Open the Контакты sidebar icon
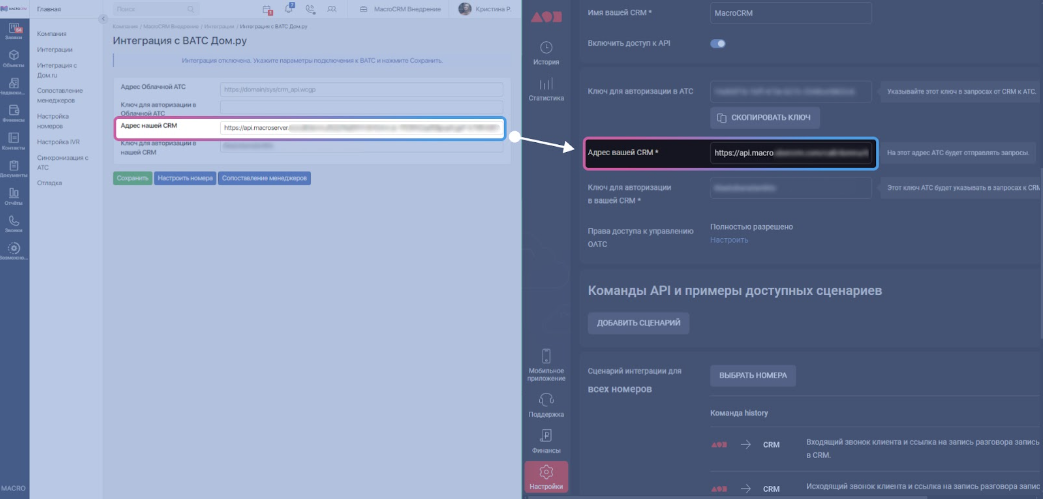 coord(14,141)
